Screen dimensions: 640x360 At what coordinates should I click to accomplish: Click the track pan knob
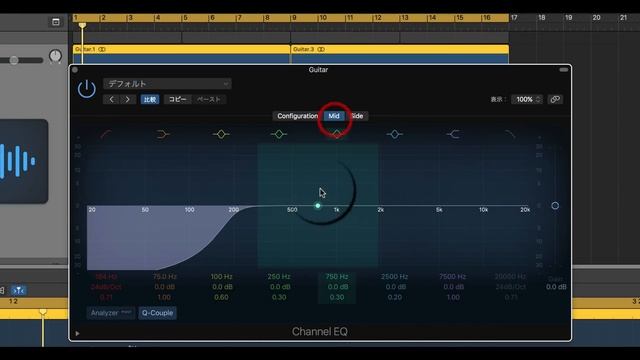[x=55, y=56]
